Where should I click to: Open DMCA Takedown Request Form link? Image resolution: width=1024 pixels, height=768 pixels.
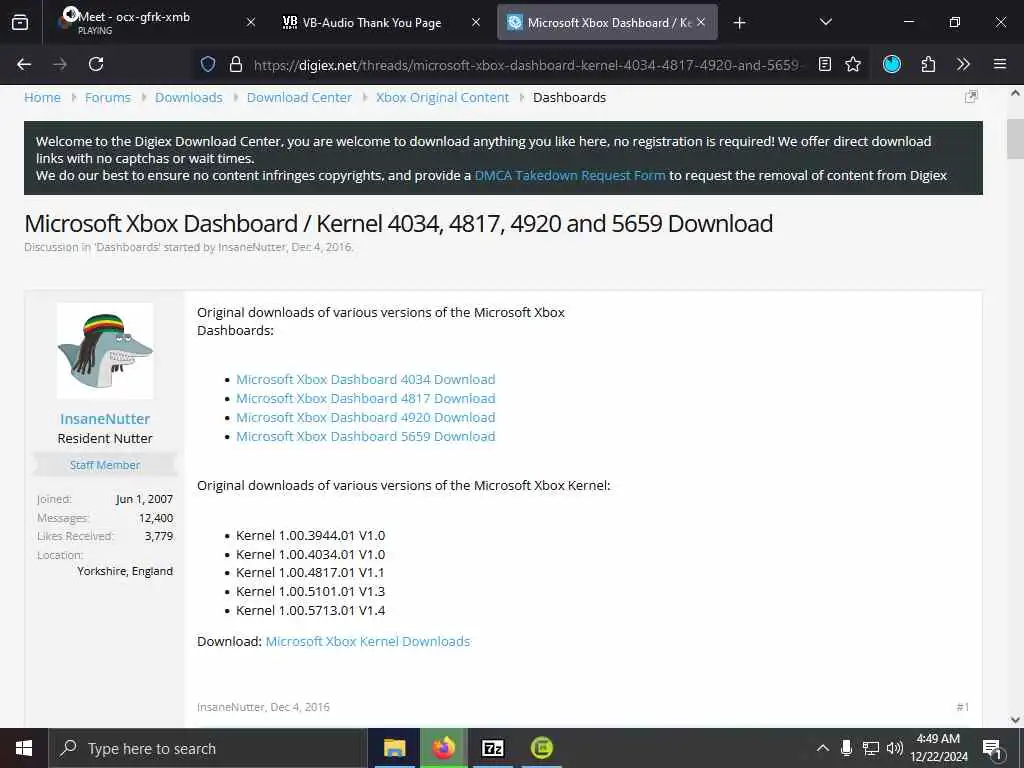pyautogui.click(x=570, y=176)
